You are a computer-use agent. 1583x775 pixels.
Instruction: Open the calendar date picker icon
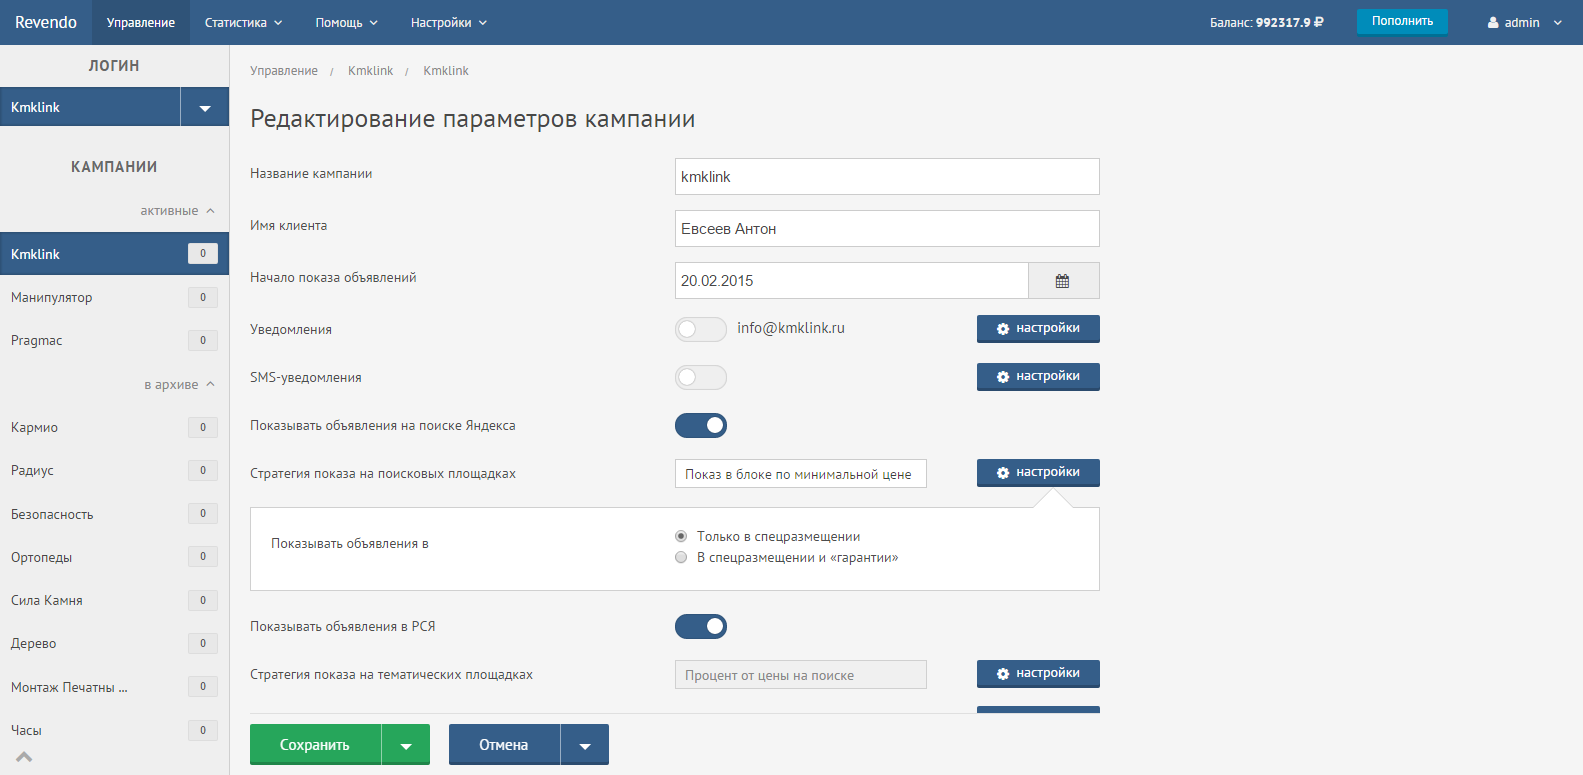(1062, 281)
